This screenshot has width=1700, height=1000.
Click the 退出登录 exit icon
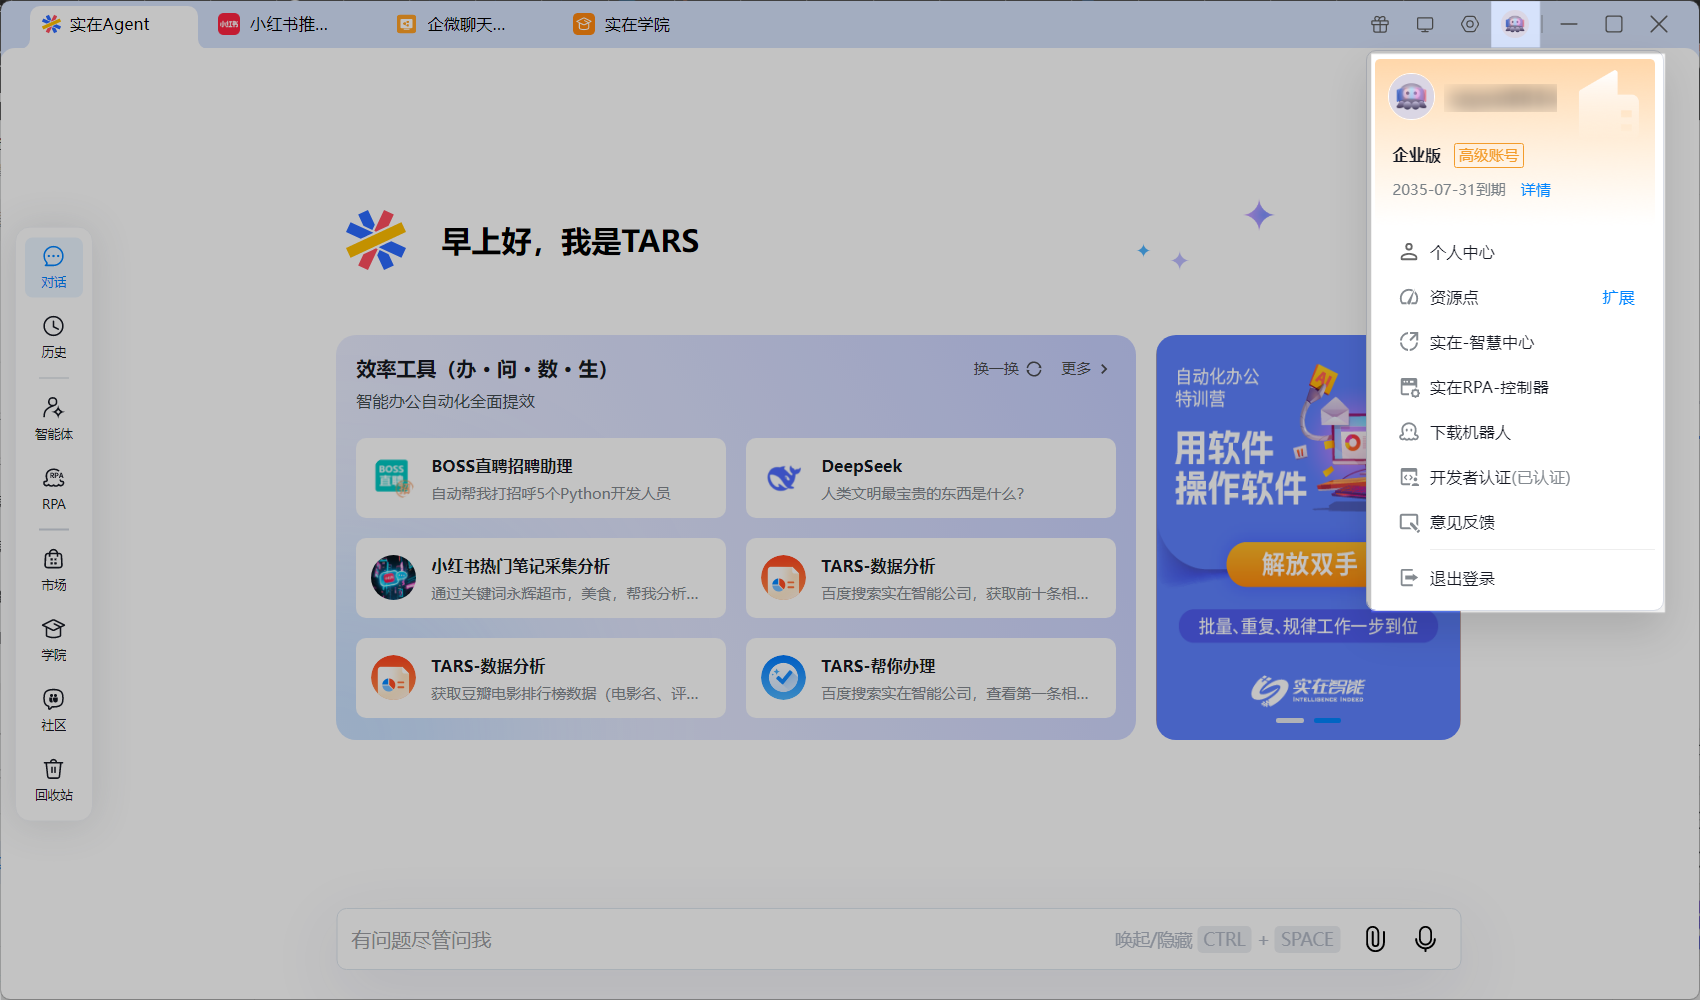tap(1409, 578)
